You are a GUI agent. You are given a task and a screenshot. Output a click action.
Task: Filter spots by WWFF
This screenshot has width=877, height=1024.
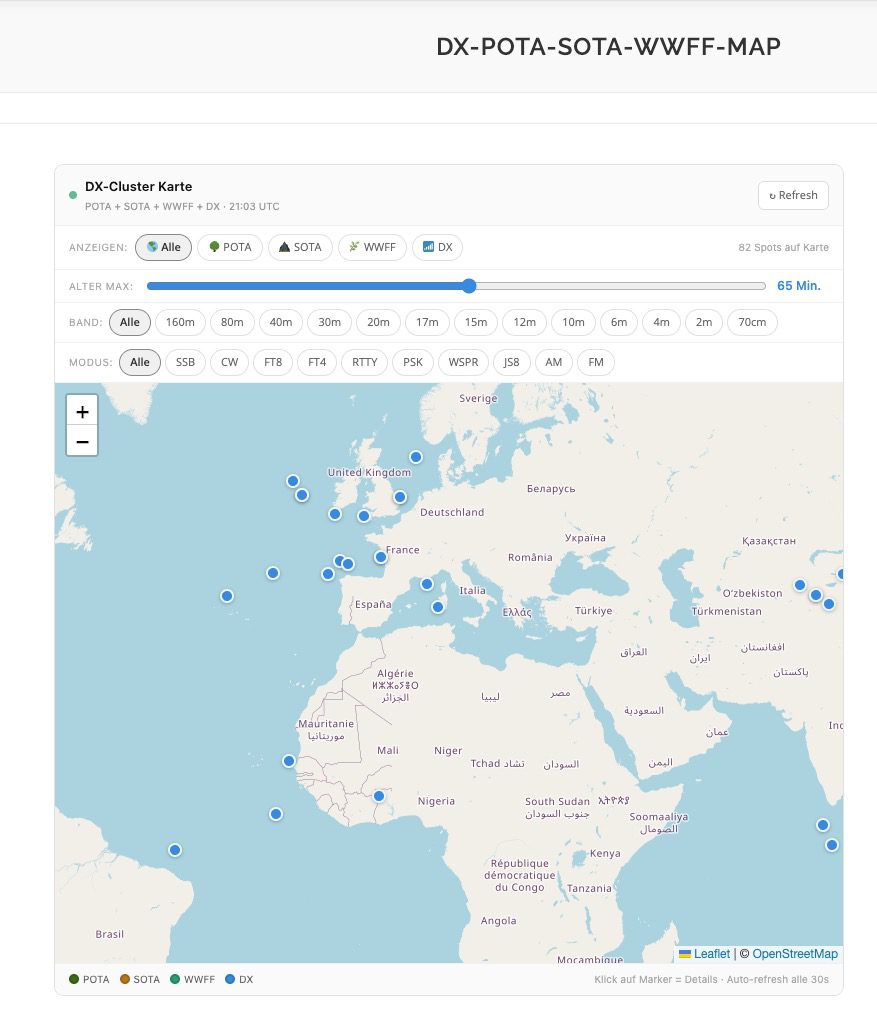(x=372, y=247)
